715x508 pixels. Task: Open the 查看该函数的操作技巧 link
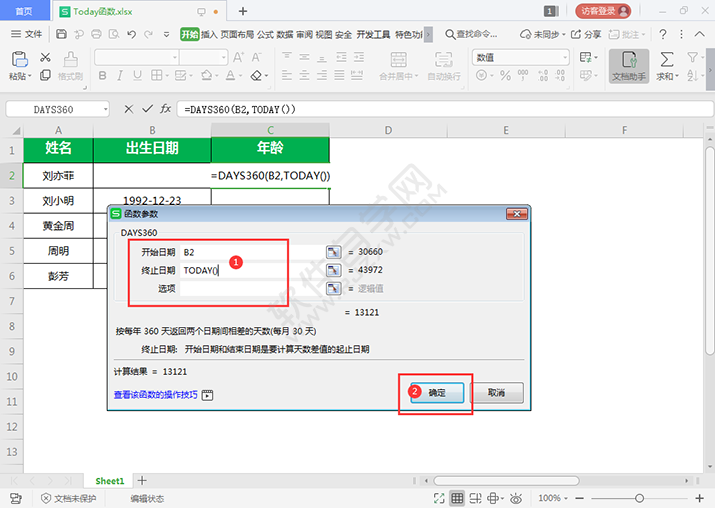coord(155,395)
